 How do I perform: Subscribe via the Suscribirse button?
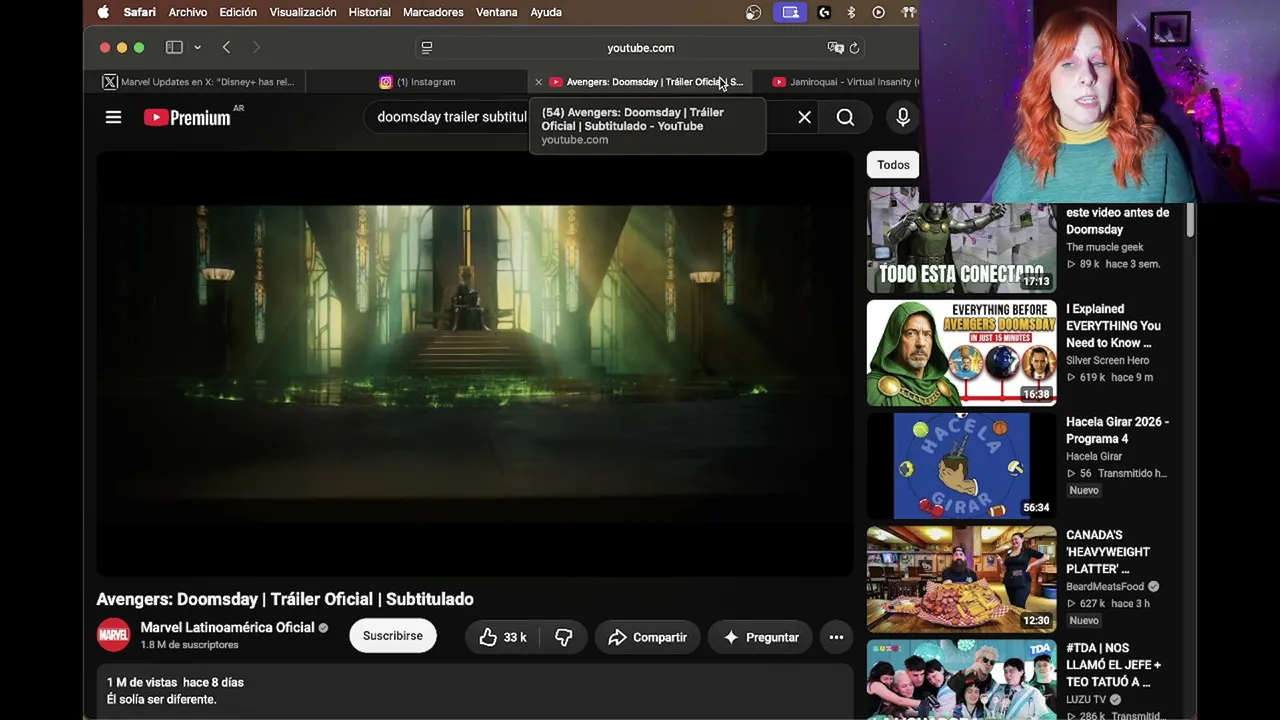click(393, 636)
